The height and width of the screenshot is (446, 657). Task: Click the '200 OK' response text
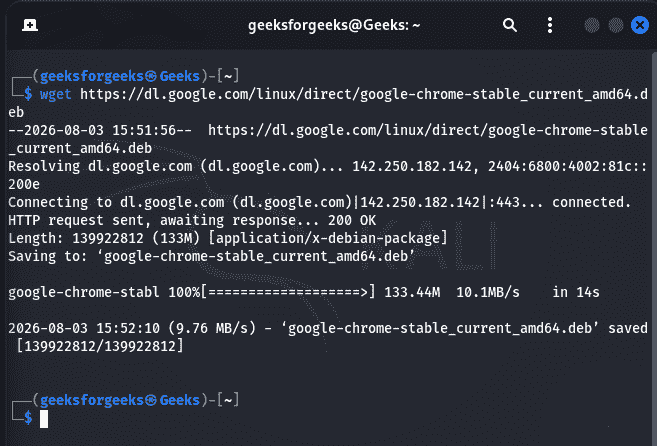[x=352, y=220]
